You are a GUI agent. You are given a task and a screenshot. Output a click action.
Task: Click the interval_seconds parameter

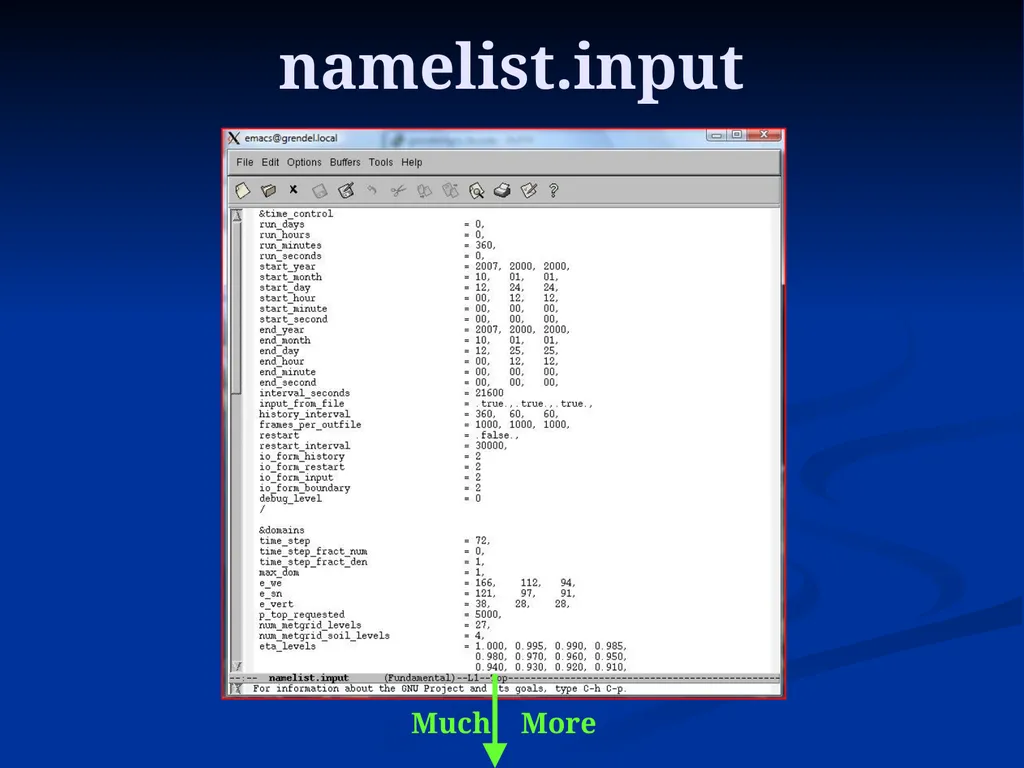tap(304, 393)
